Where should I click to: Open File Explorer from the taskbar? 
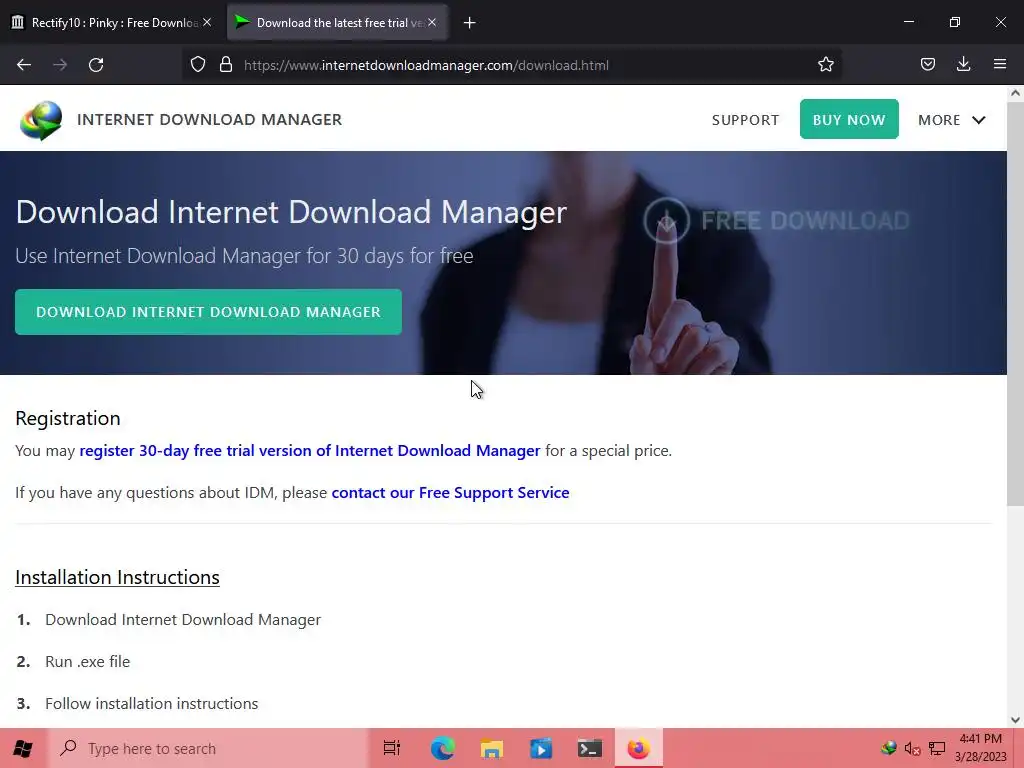coord(492,748)
